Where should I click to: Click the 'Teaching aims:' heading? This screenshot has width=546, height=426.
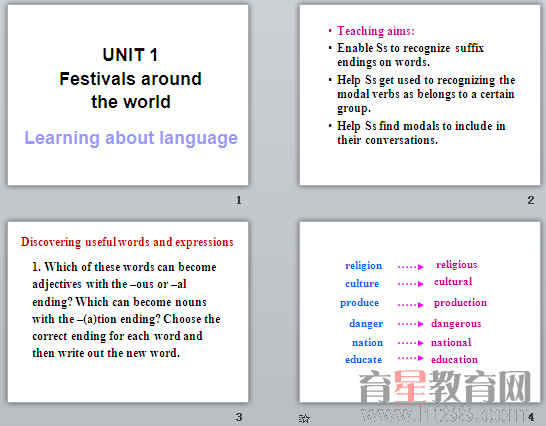click(376, 31)
